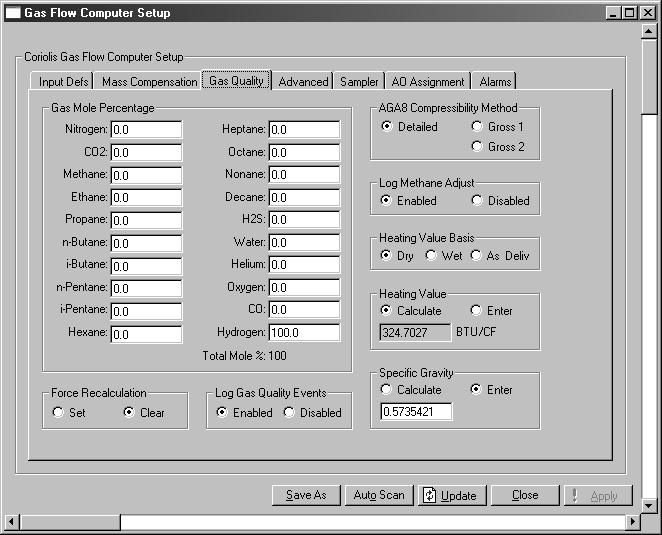Viewport: 662px width, 535px height.
Task: Click the Specific Gravity field 0.5735421
Action: coord(416,411)
